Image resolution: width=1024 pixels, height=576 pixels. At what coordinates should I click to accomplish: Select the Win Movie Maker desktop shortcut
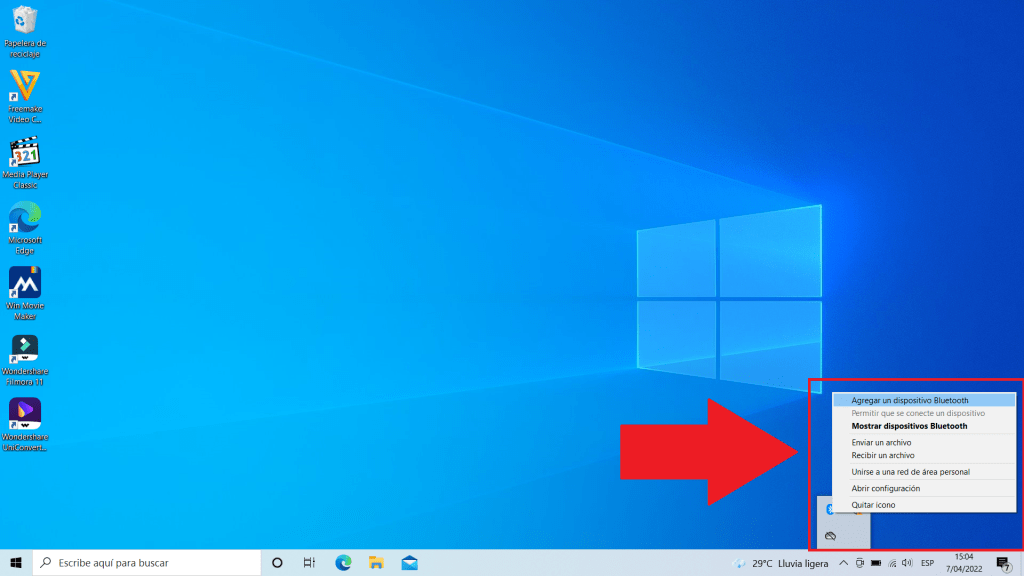(25, 284)
